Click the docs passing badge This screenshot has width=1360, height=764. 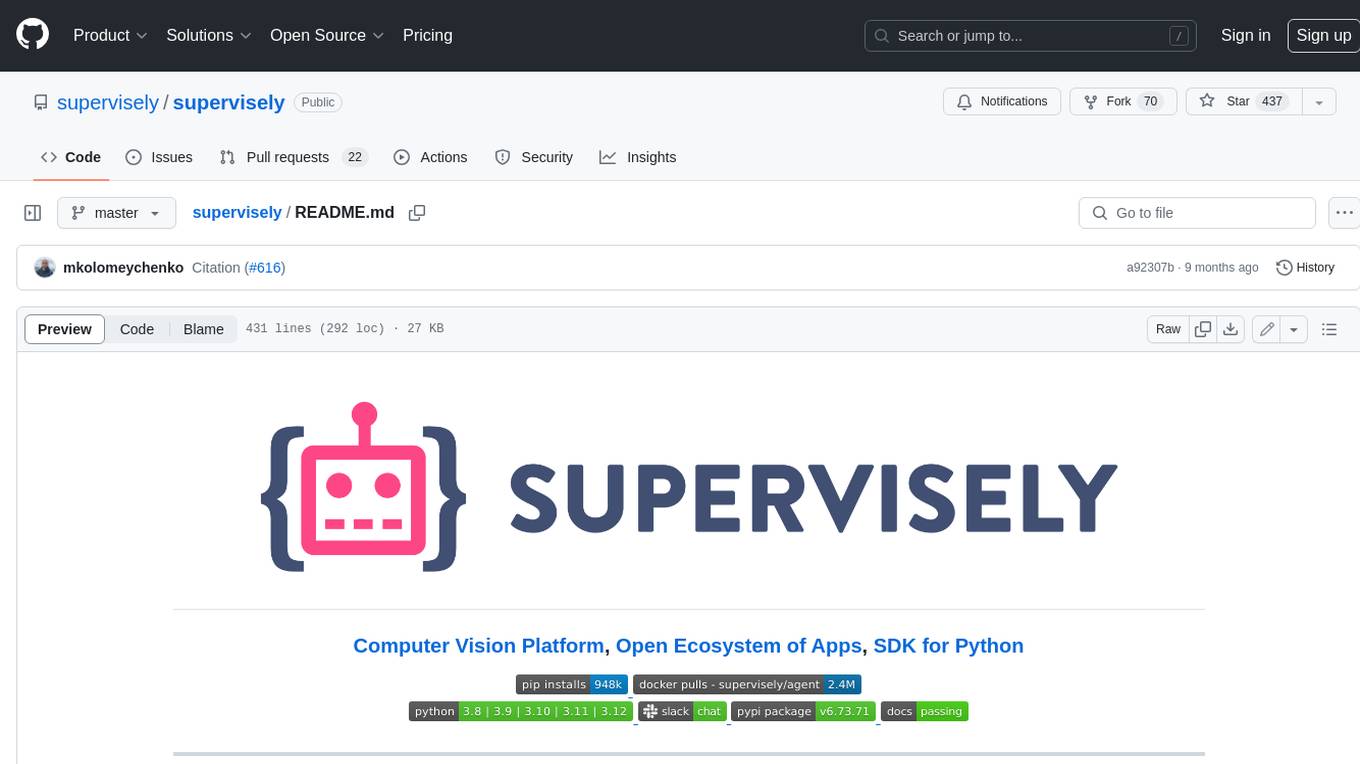[x=925, y=711]
